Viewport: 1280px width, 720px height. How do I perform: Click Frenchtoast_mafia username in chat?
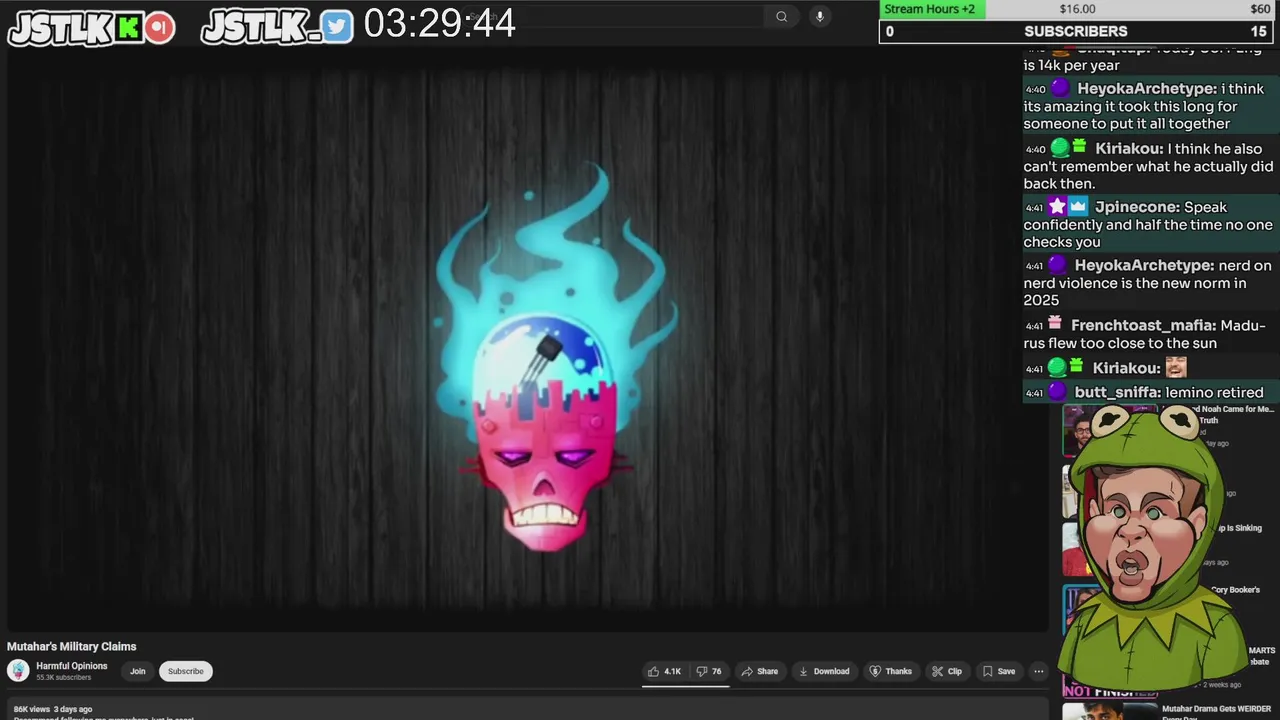point(1143,325)
